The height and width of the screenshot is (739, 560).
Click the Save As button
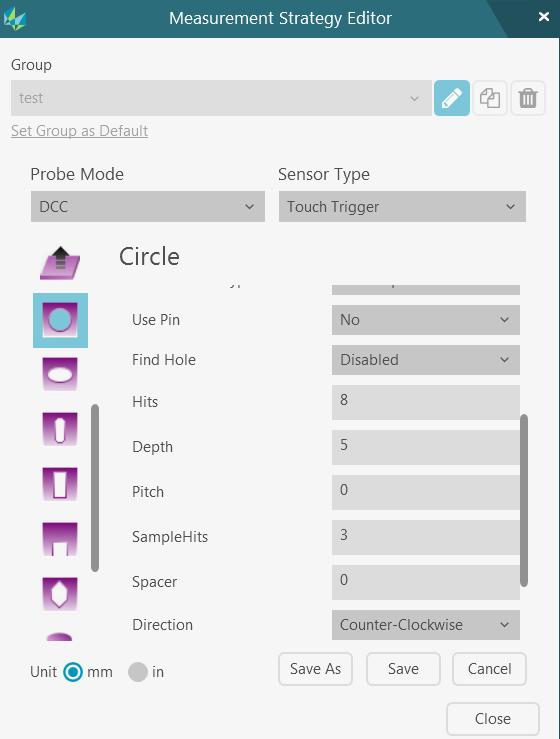pos(315,669)
